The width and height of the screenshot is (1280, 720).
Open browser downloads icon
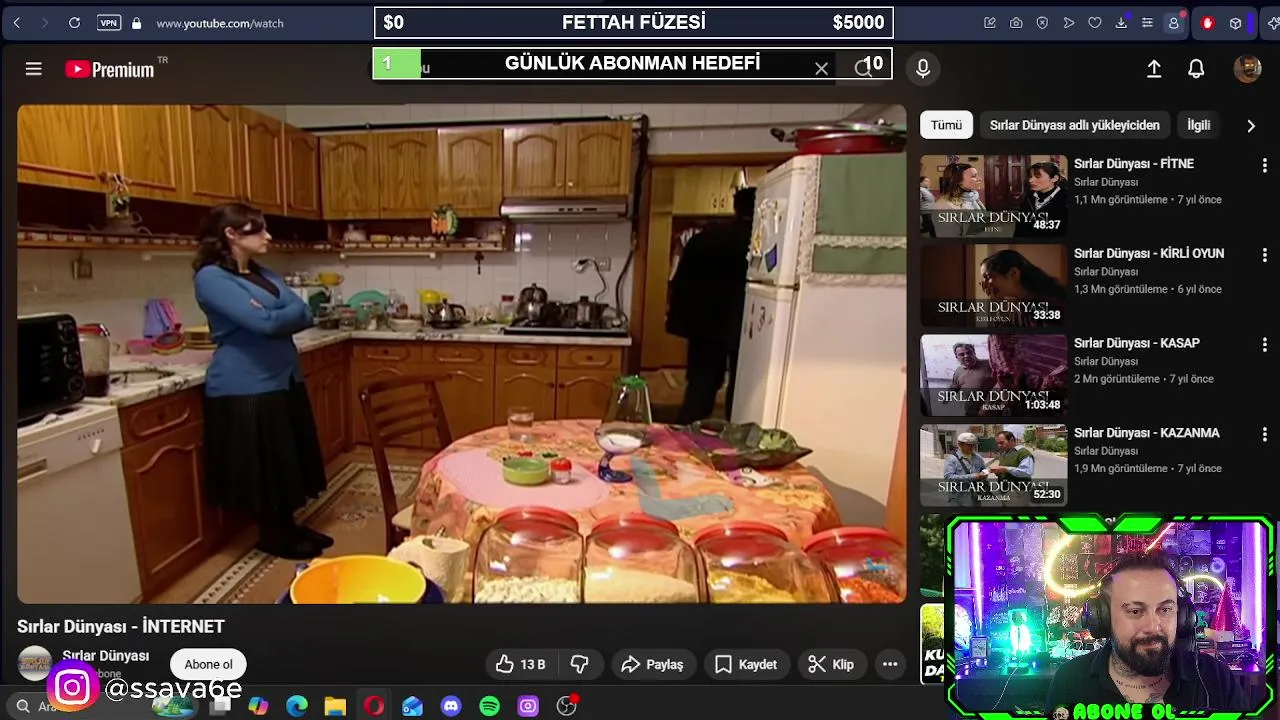[1121, 23]
